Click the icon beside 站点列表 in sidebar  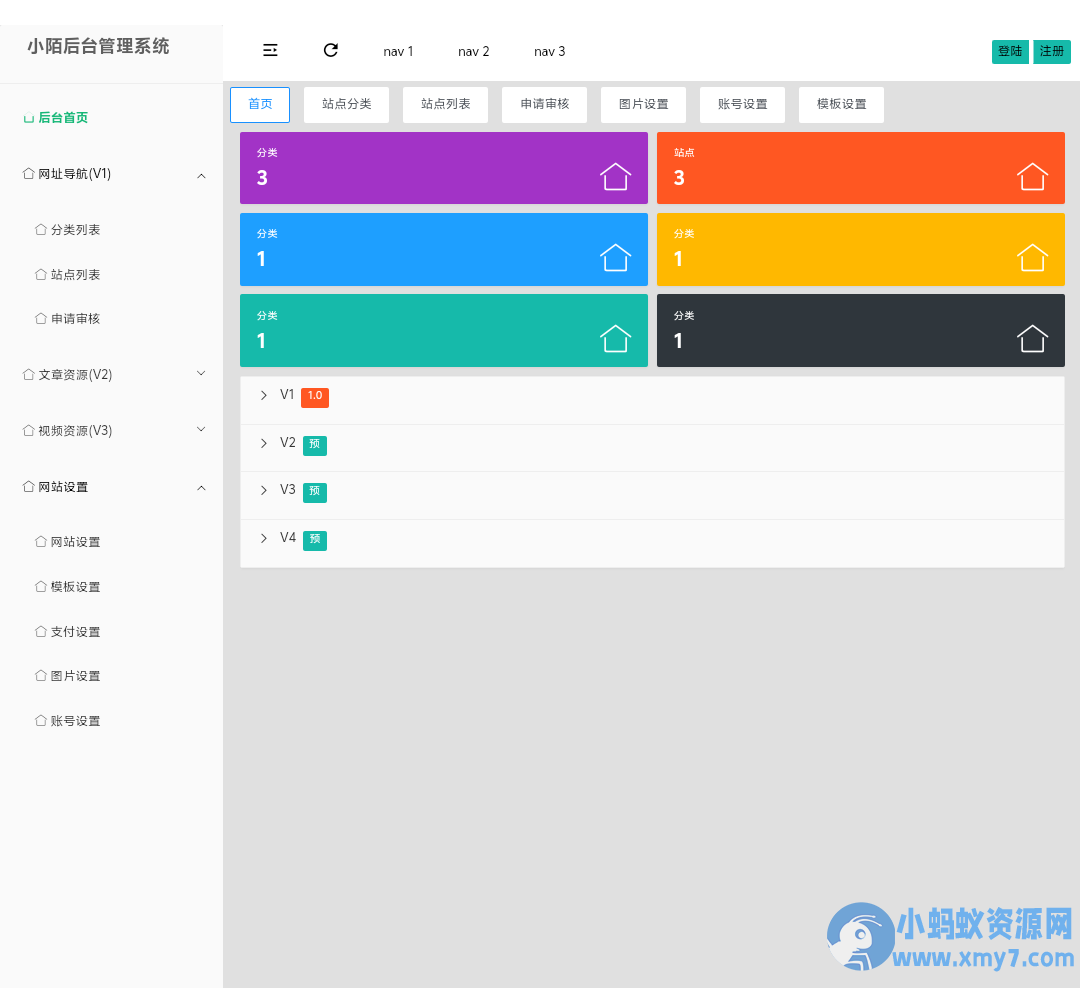pyautogui.click(x=41, y=274)
